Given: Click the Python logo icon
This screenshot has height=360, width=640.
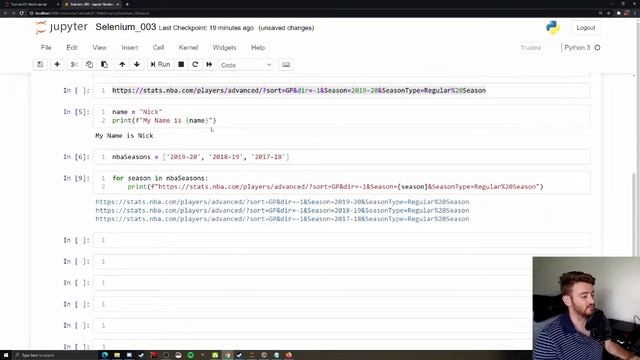Looking at the screenshot, I should point(553,28).
